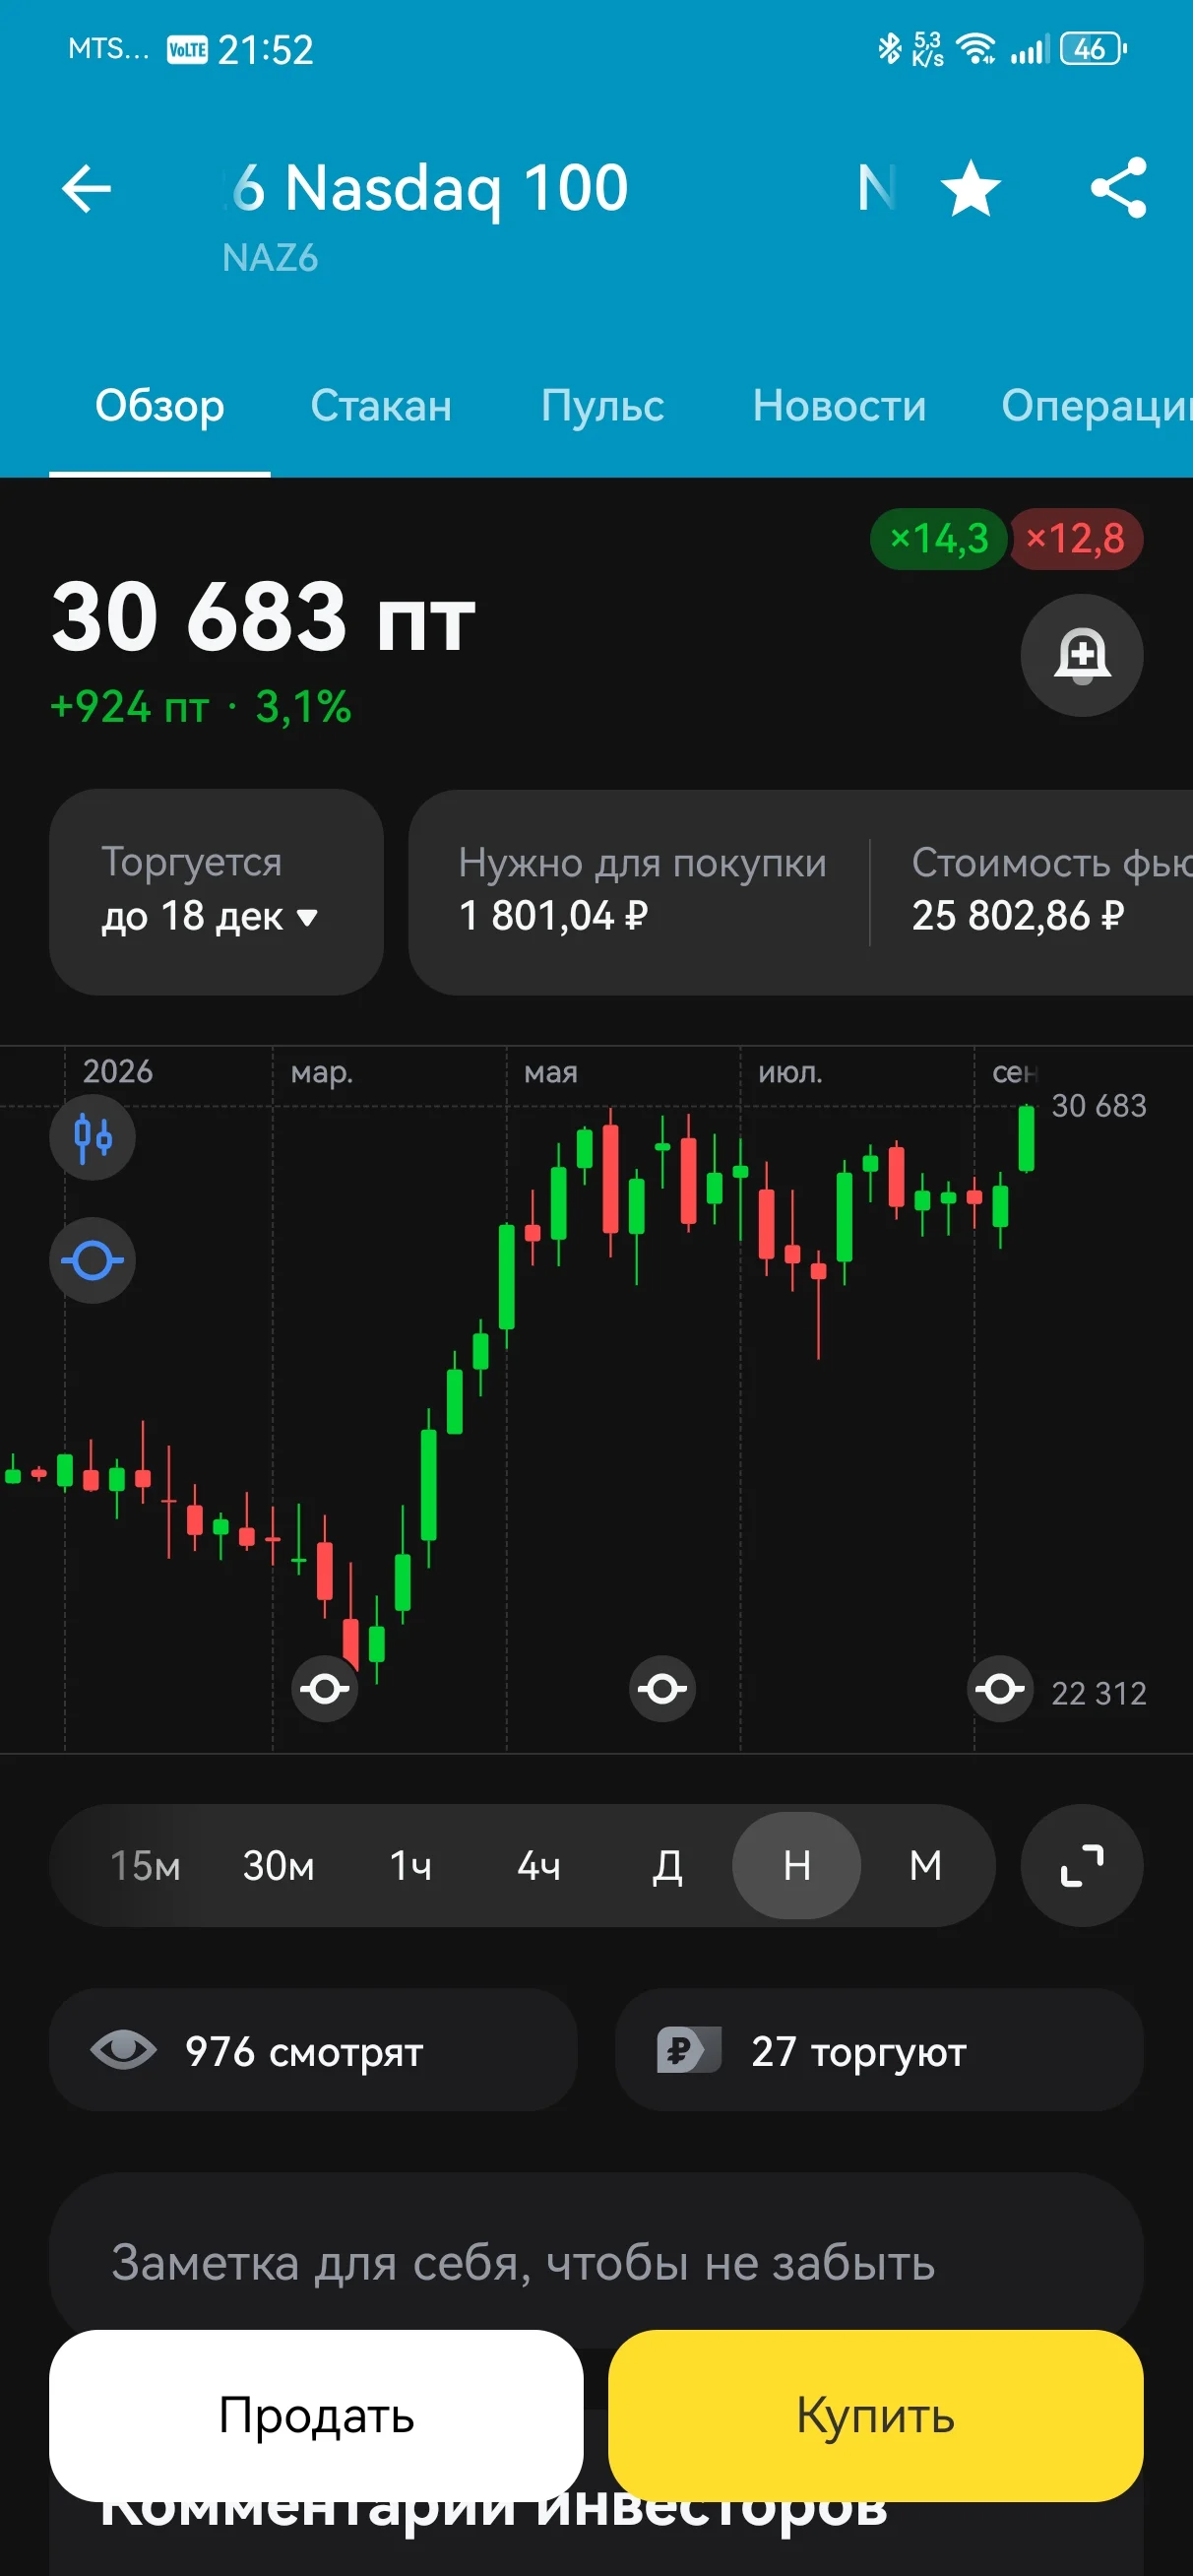
Task: Switch to the Новости tab
Action: pos(839,405)
